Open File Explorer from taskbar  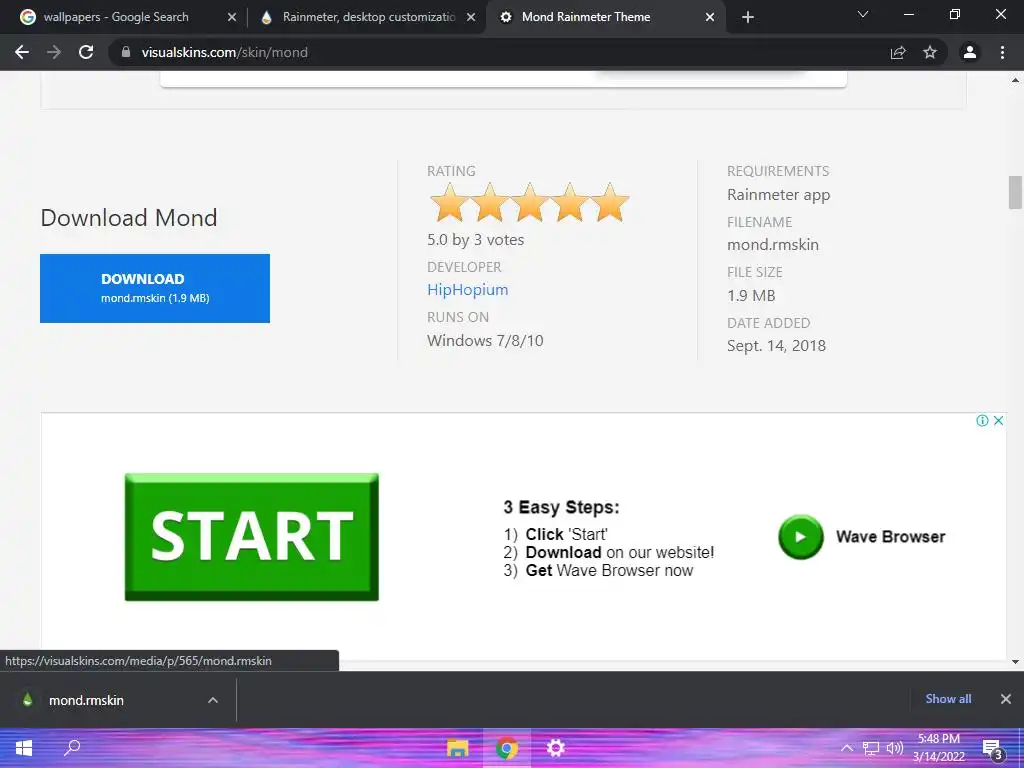click(457, 748)
